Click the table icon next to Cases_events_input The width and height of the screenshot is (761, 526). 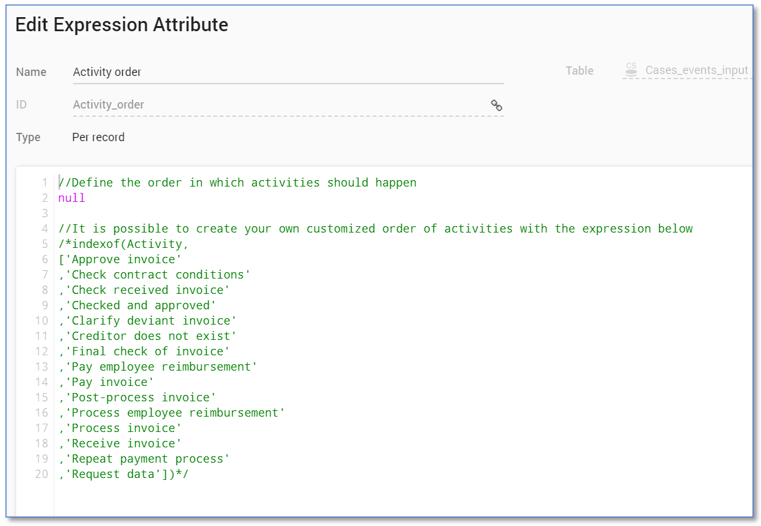(631, 70)
